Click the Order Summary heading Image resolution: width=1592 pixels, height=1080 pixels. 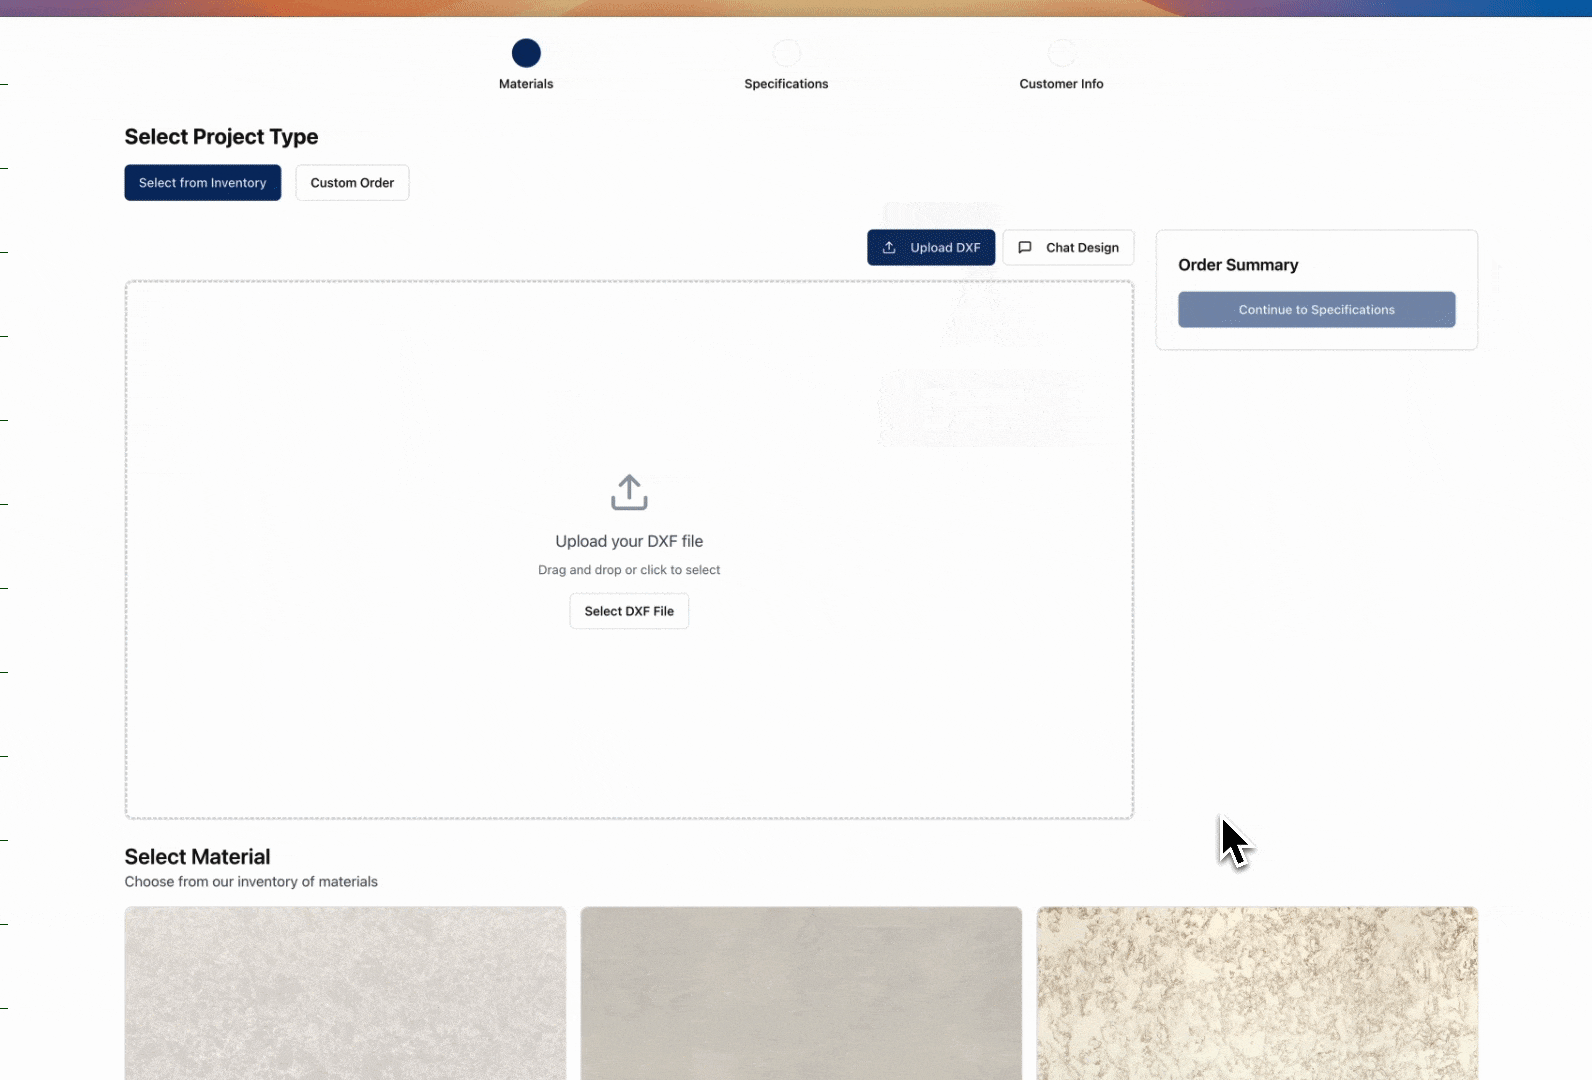point(1238,265)
